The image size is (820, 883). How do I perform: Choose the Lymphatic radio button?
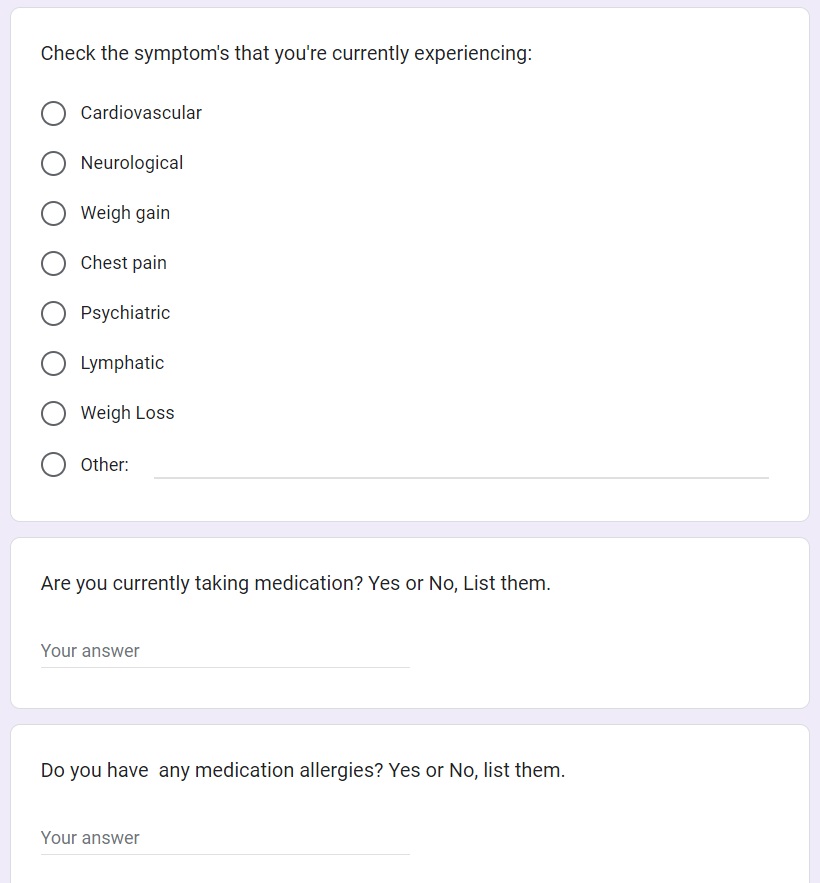click(54, 364)
